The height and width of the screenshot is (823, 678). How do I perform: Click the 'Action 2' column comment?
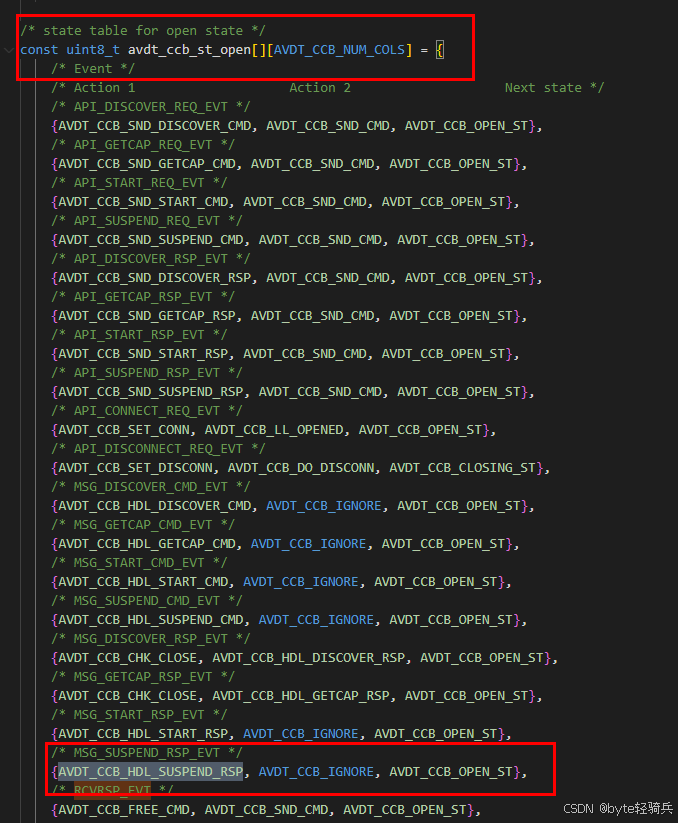pos(320,88)
